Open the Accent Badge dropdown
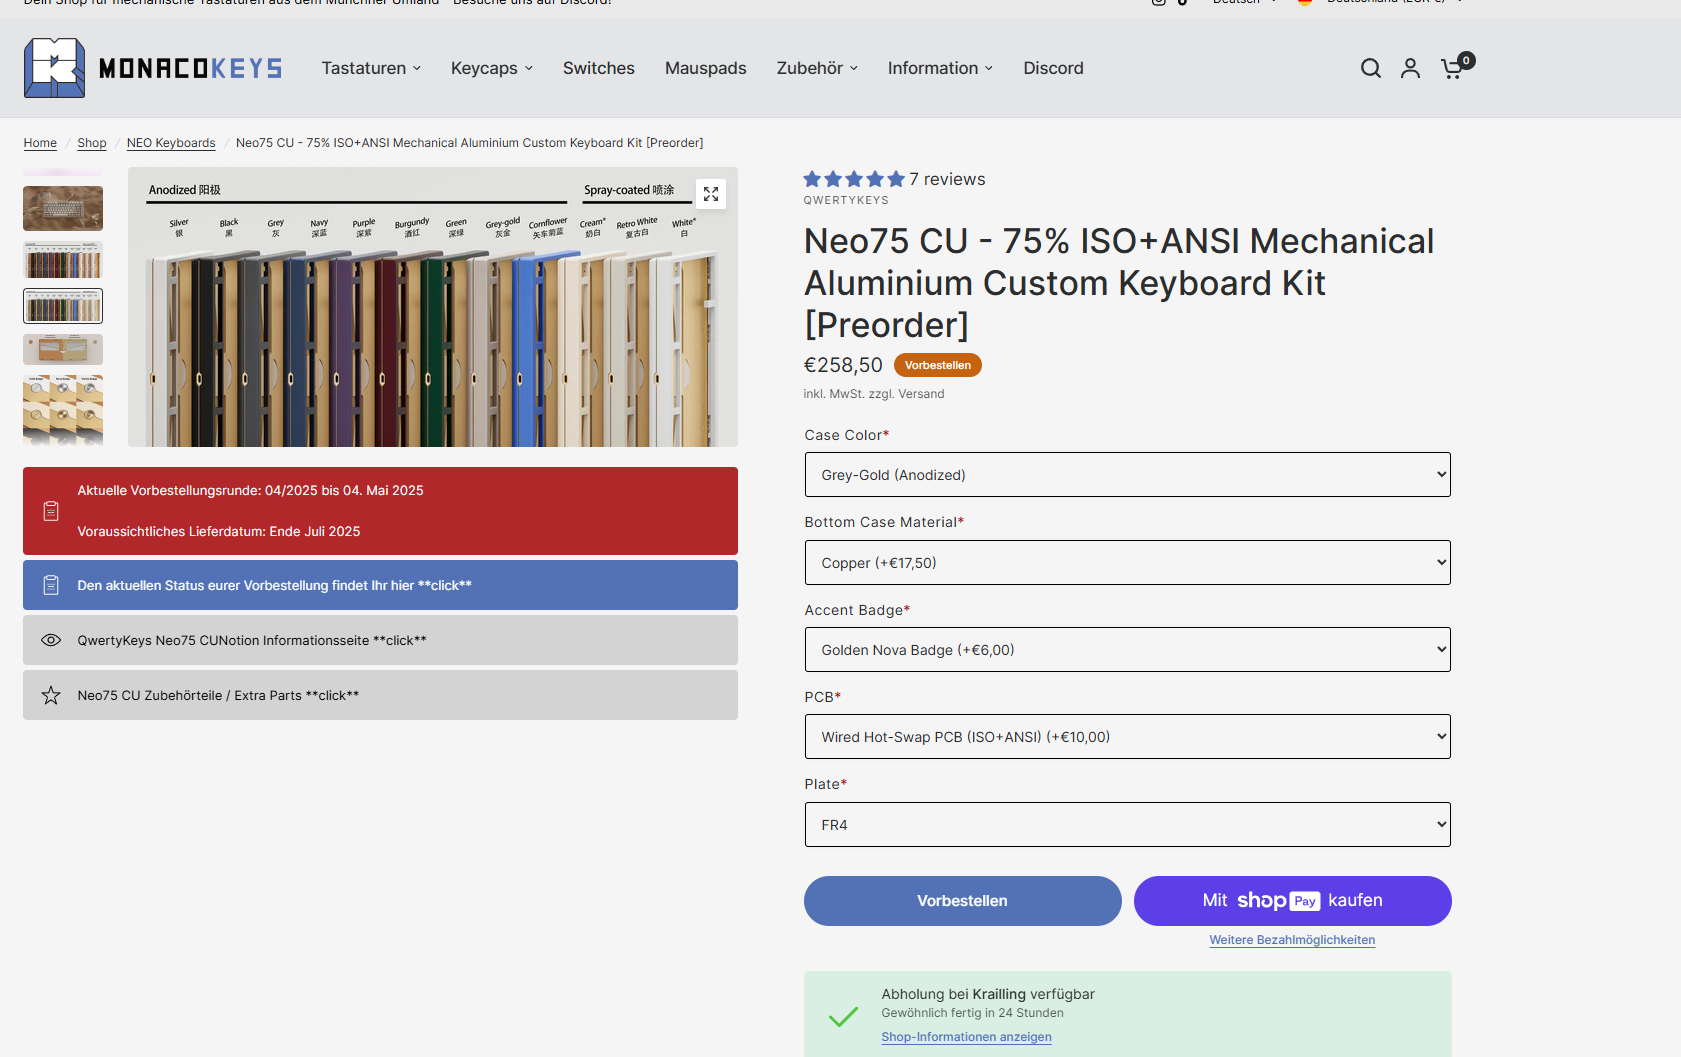Viewport: 1681px width, 1057px height. [1128, 650]
